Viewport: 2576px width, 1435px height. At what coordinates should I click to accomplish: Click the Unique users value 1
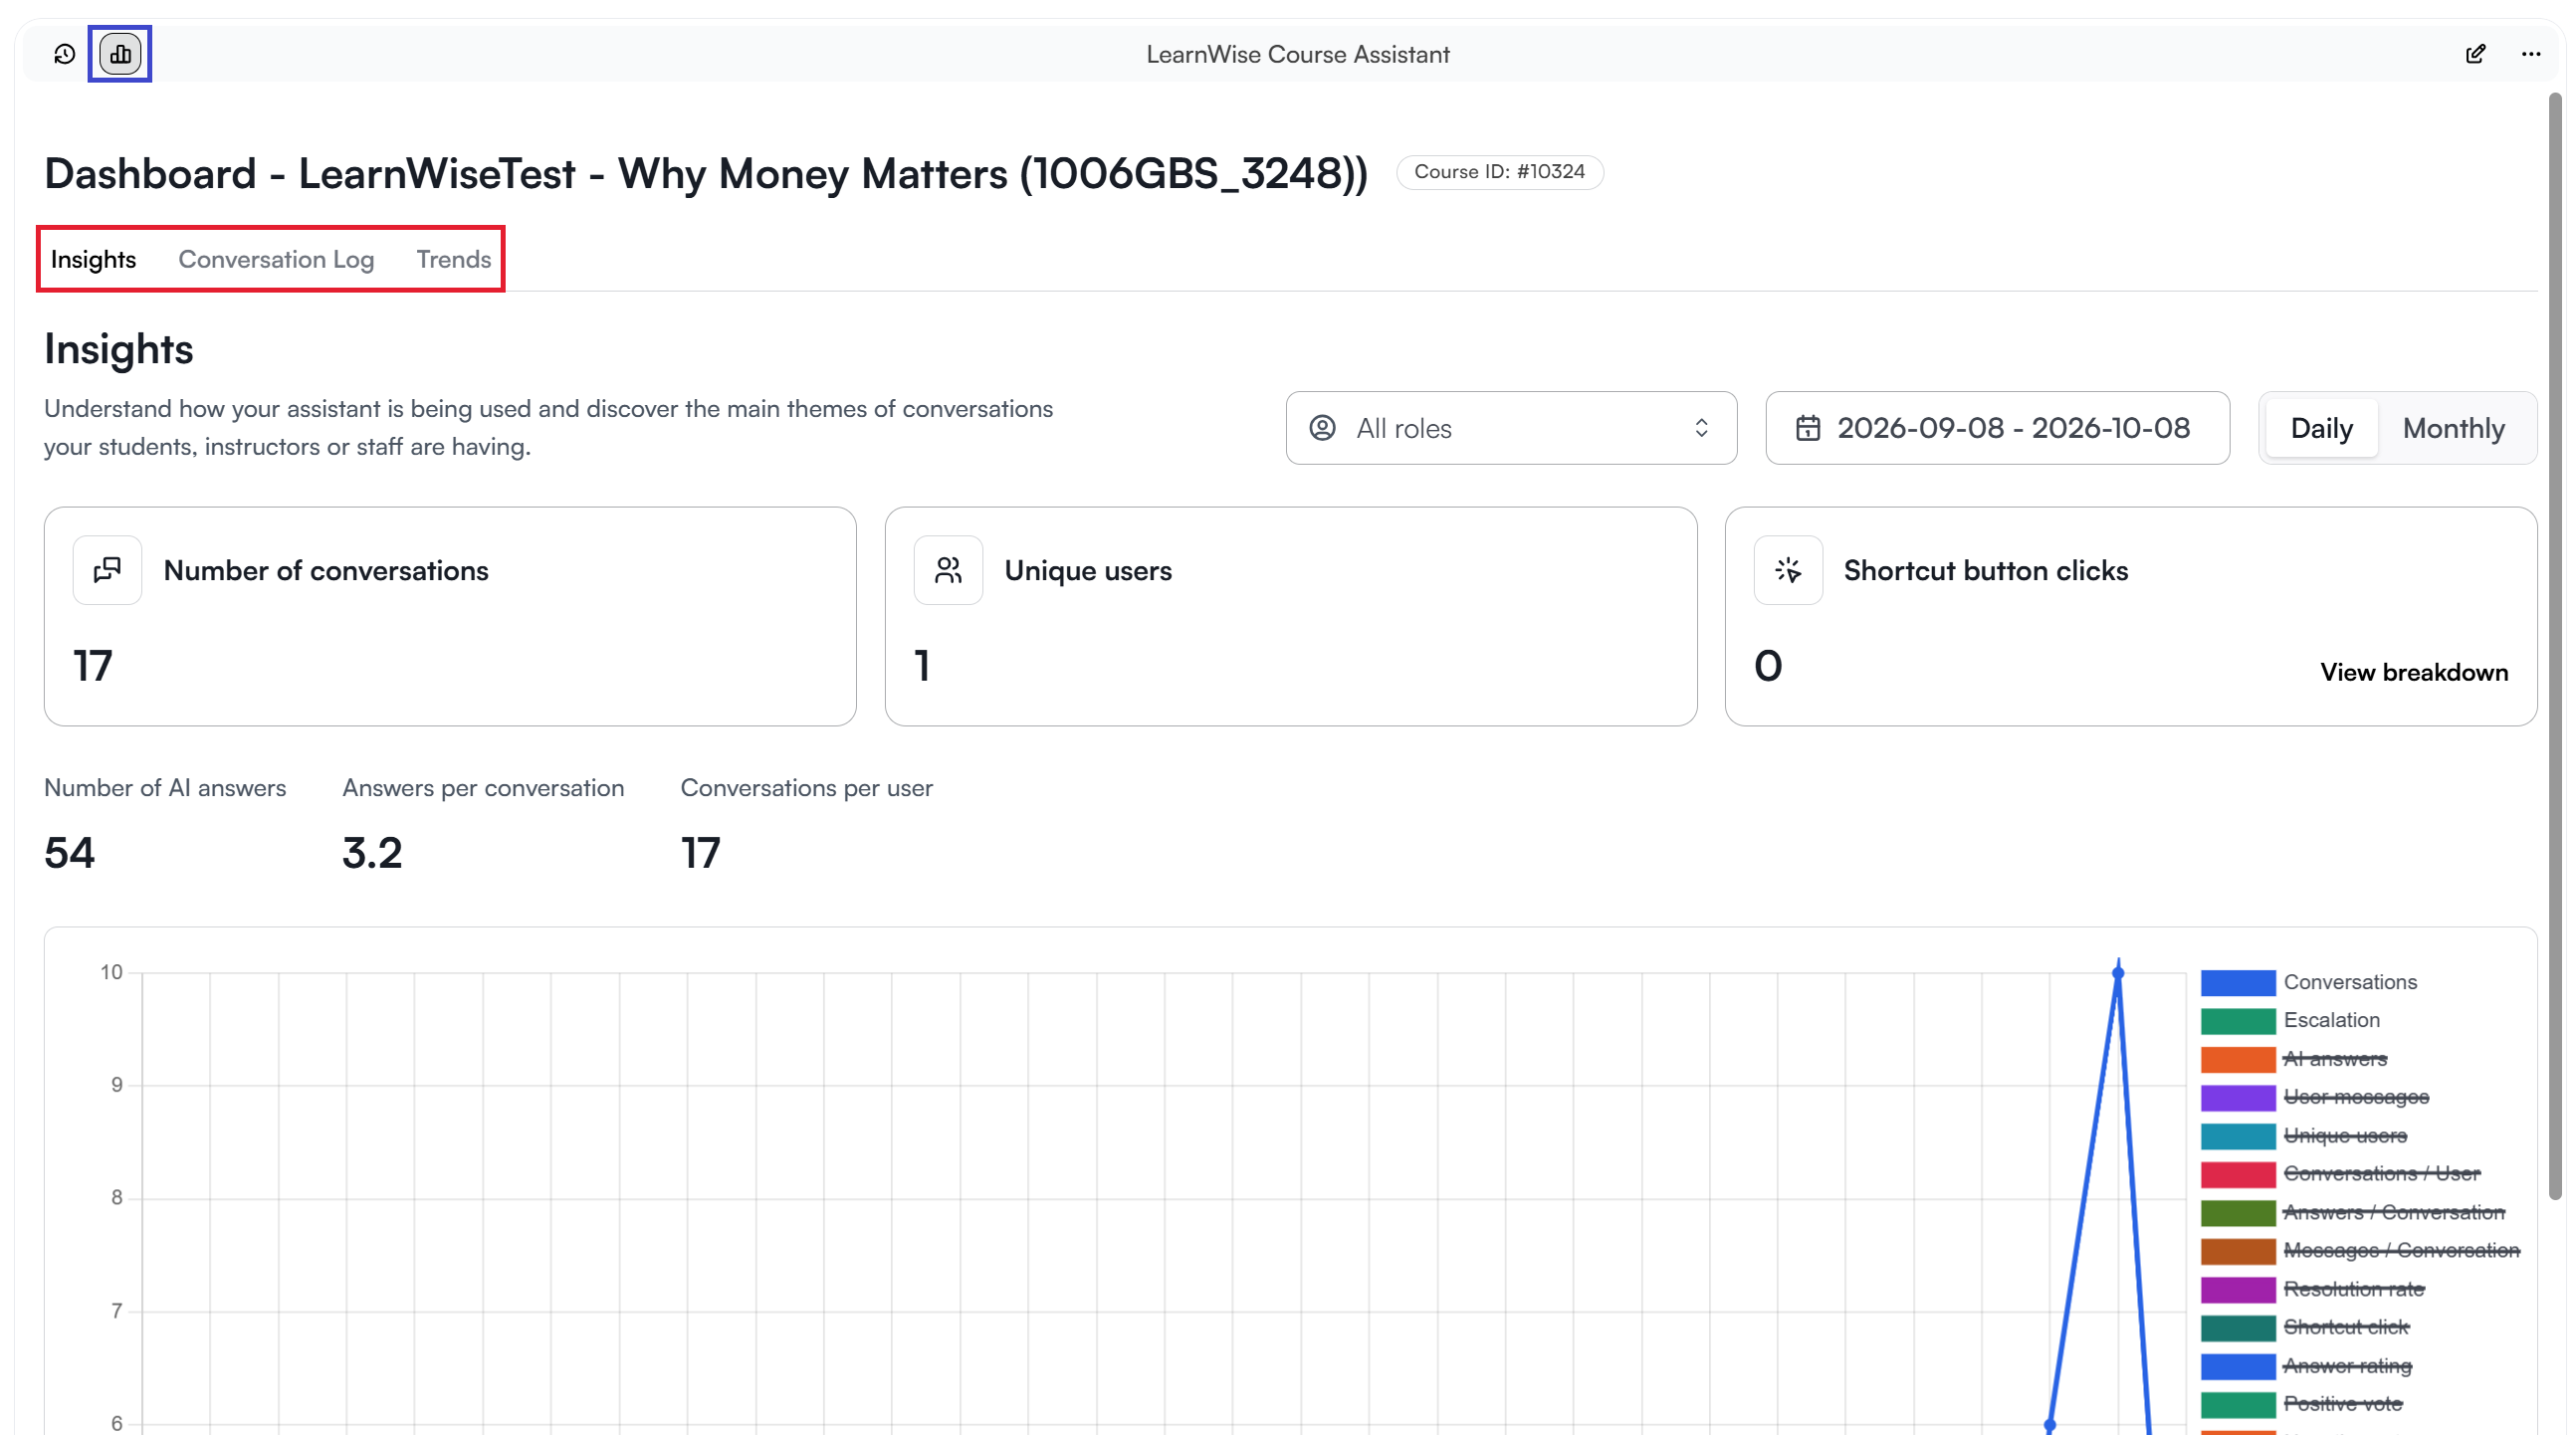coord(922,666)
